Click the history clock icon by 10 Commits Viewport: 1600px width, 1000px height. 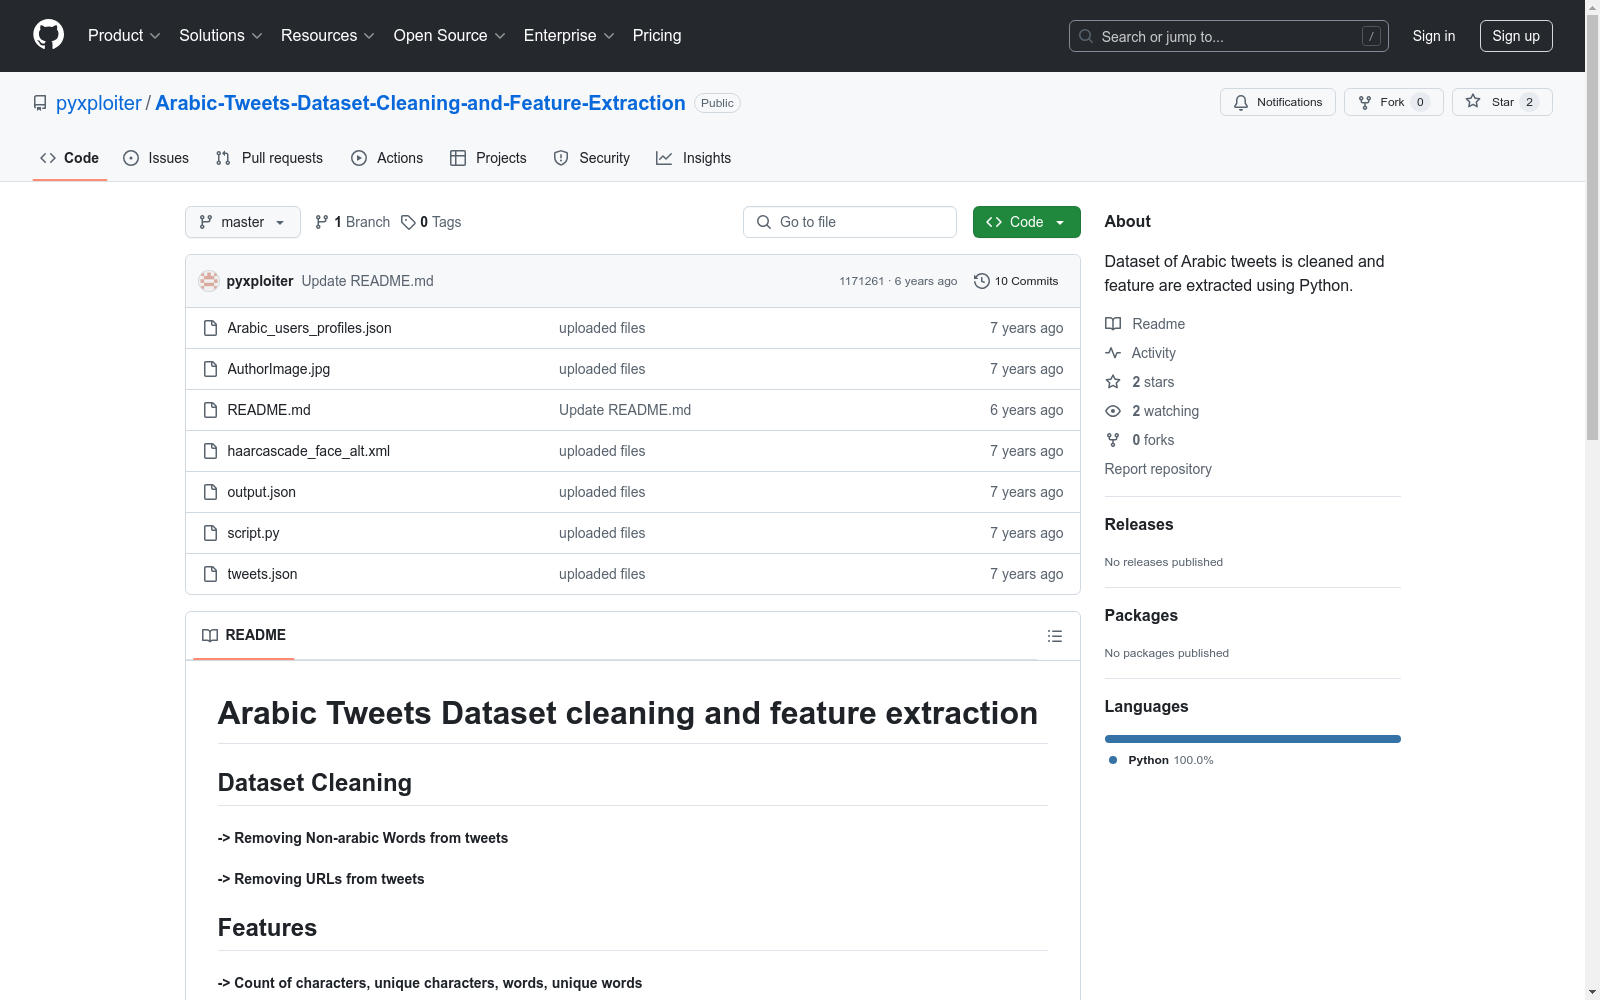[982, 281]
